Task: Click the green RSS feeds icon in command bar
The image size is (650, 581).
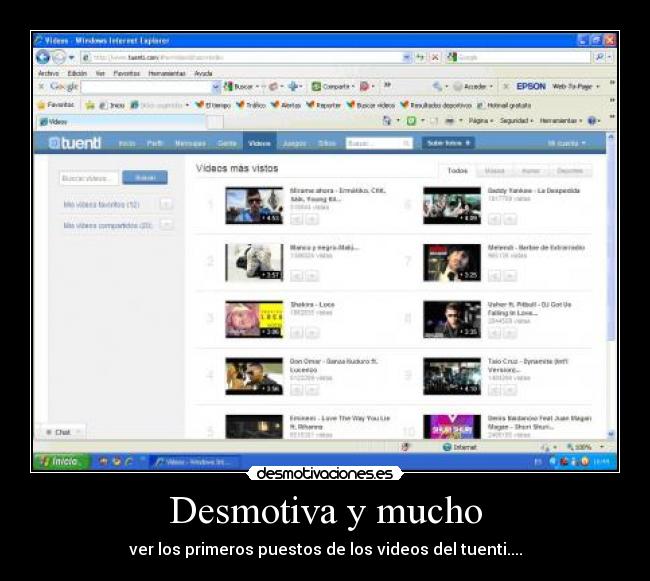Action: click(411, 121)
